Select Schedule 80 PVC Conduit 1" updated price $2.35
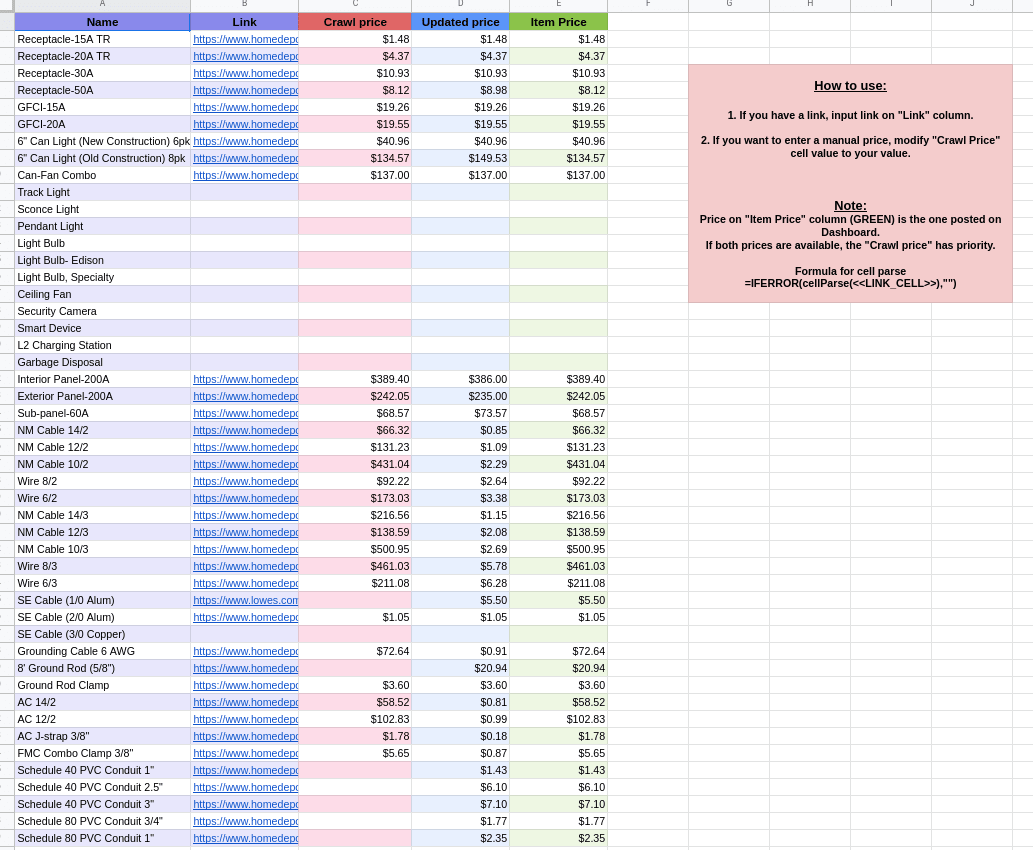Viewport: 1033px width, 850px height. (x=461, y=838)
